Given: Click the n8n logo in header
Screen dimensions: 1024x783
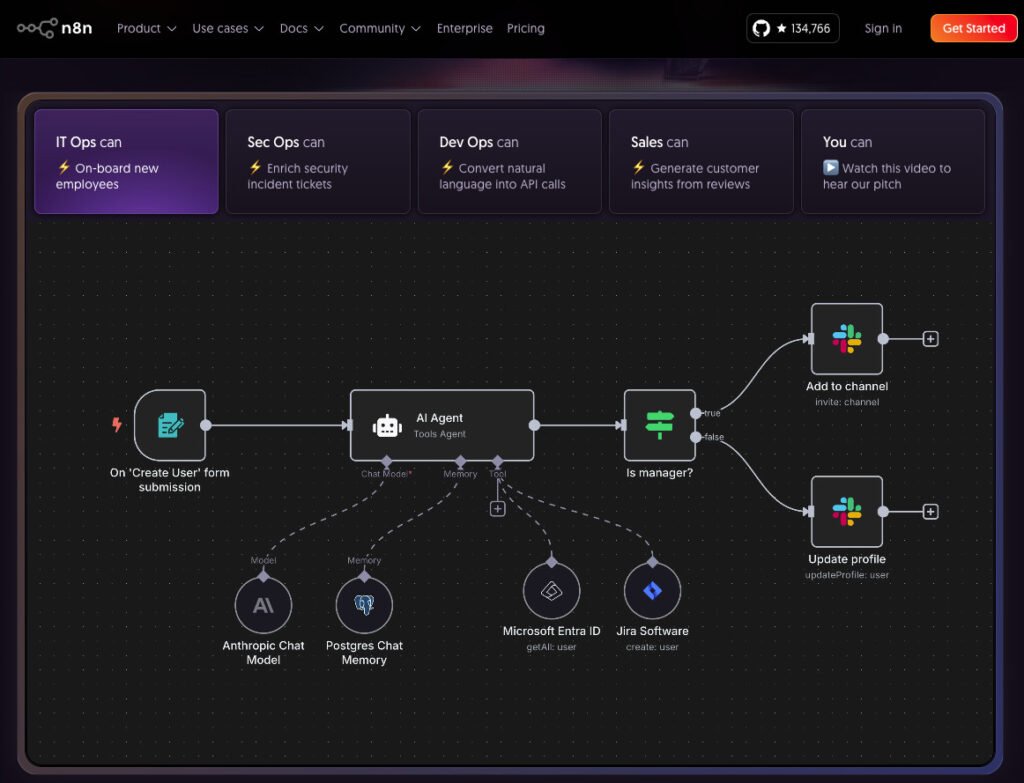Looking at the screenshot, I should click(x=54, y=28).
